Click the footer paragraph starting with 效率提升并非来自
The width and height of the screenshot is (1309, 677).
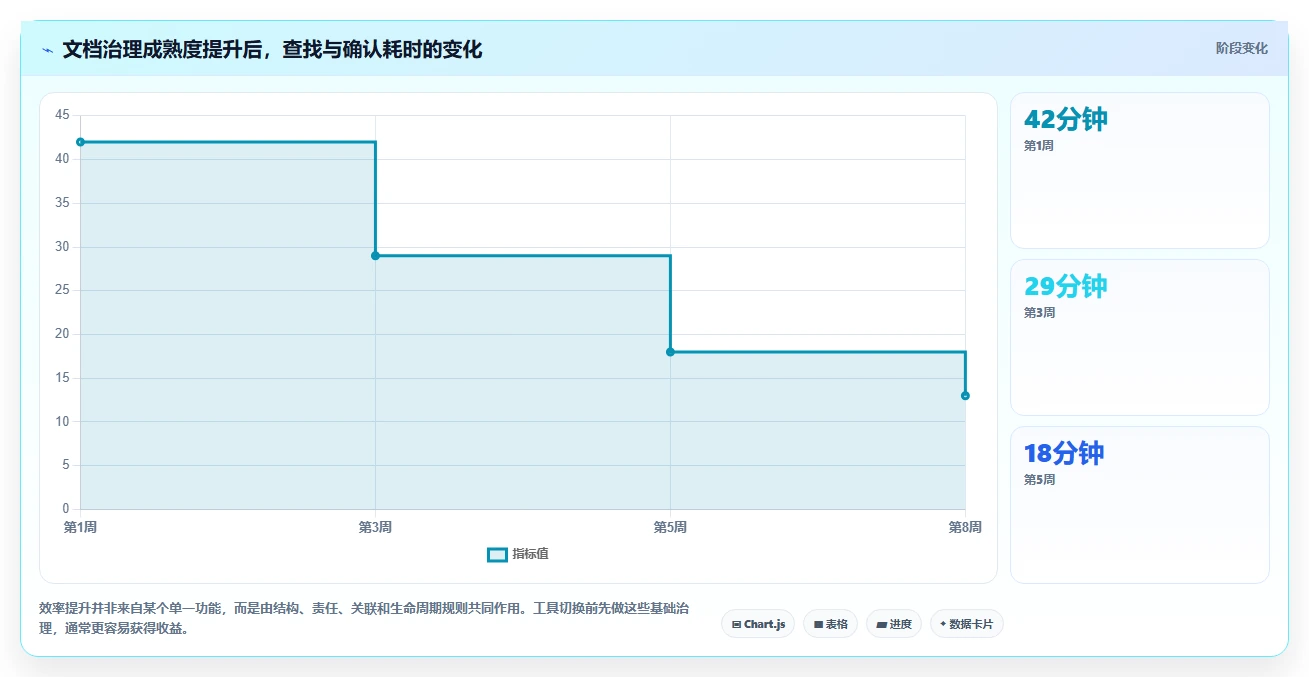click(364, 618)
